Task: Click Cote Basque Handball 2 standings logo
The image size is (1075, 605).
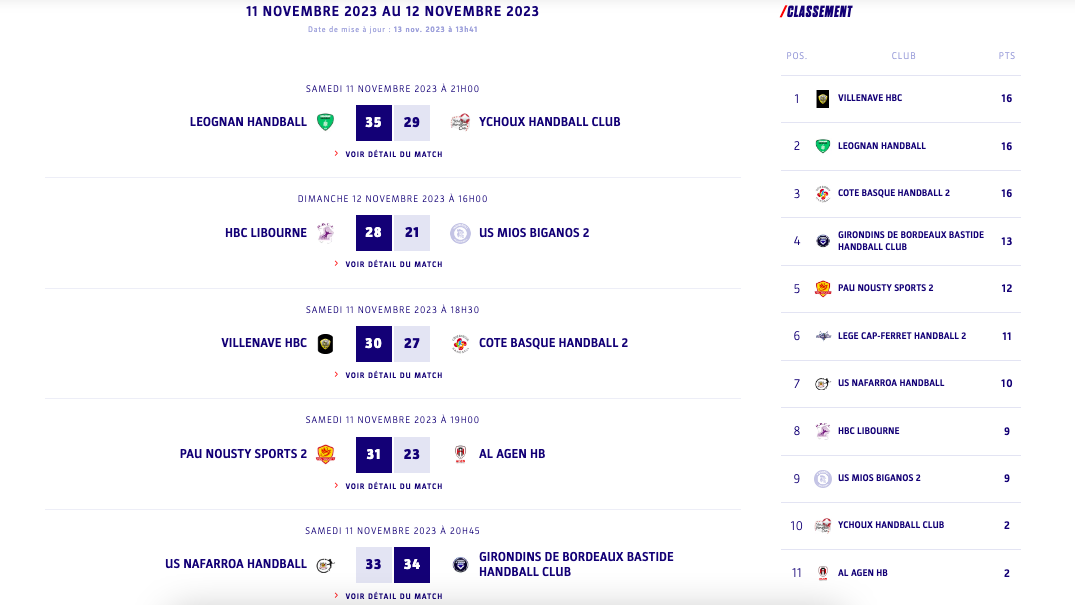Action: pyautogui.click(x=823, y=193)
